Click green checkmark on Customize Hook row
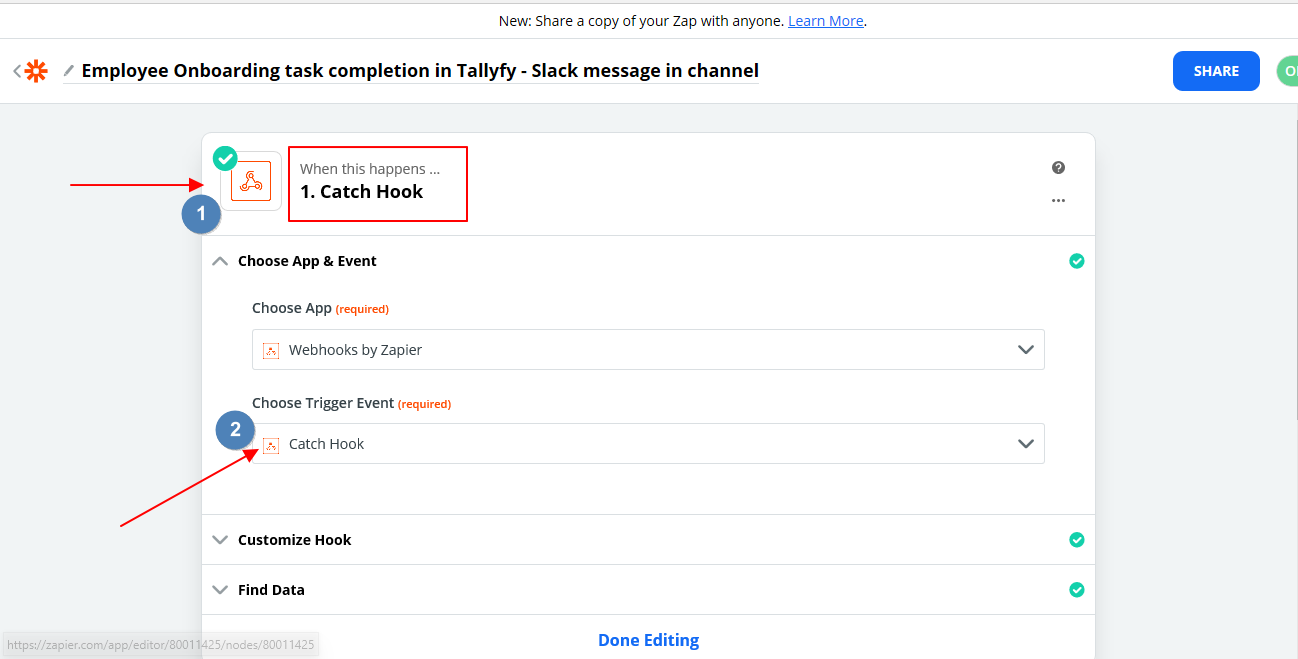The height and width of the screenshot is (659, 1298). (1076, 540)
